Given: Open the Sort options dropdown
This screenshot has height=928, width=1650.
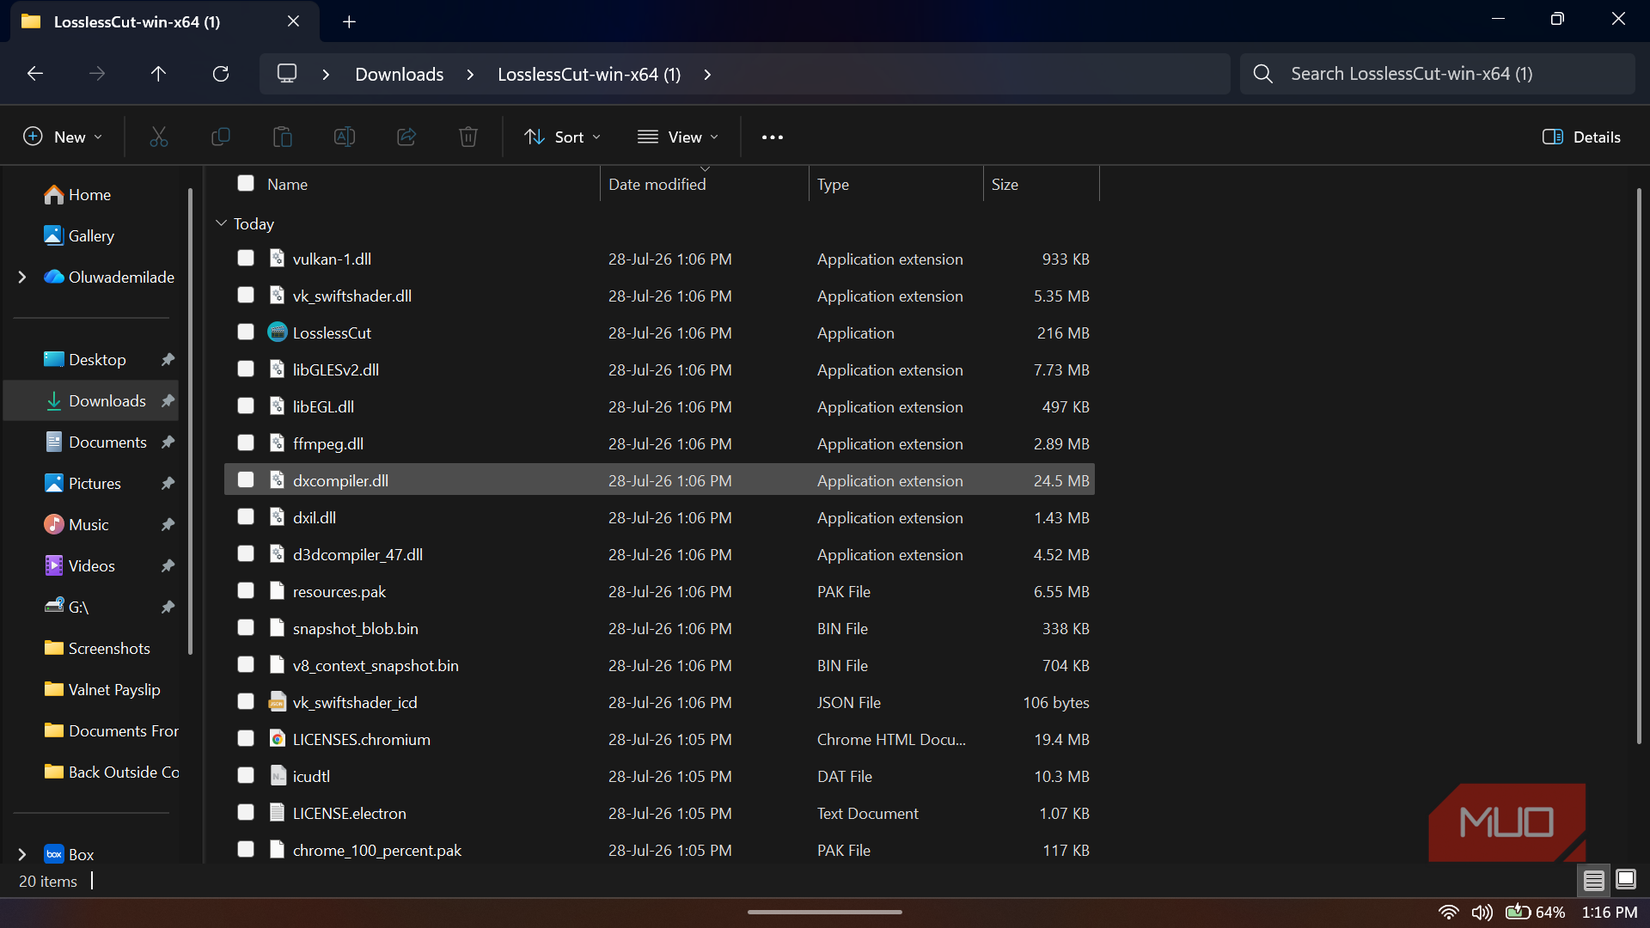Looking at the screenshot, I should (x=563, y=137).
